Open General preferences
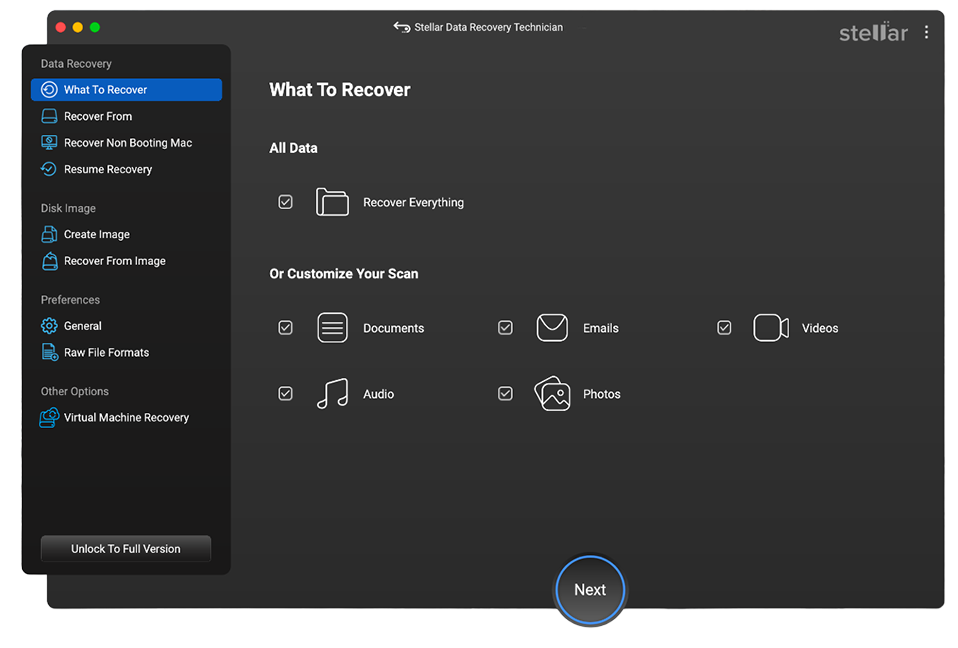Image resolution: width=958 pixels, height=648 pixels. point(126,326)
